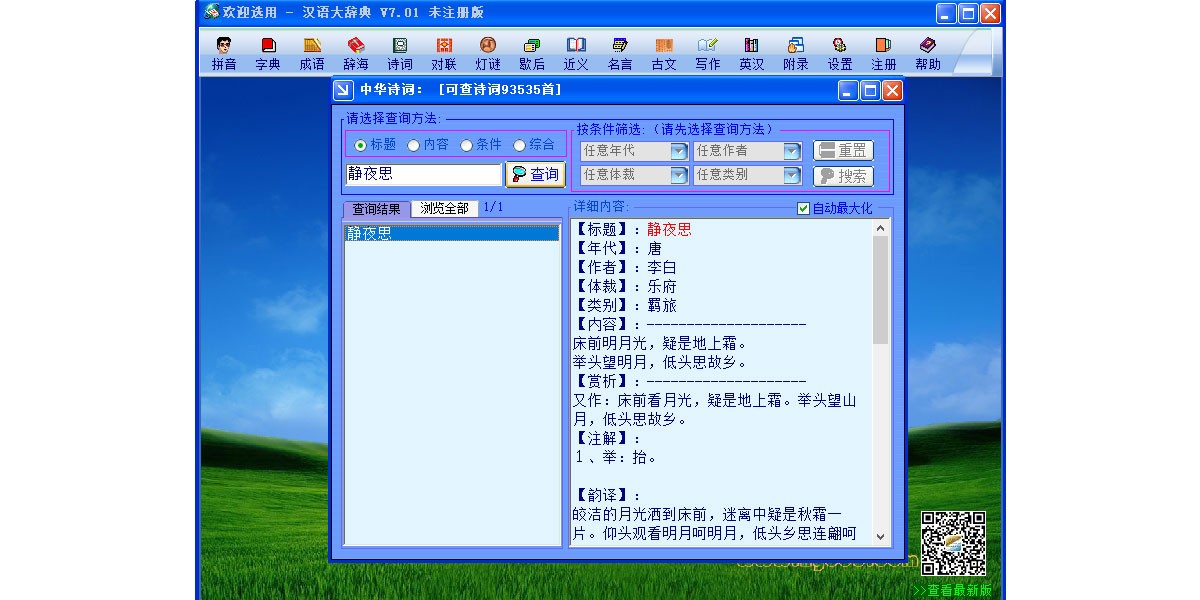The height and width of the screenshot is (600, 1200).
Task: Open the 成语 idiom tool
Action: click(x=312, y=54)
